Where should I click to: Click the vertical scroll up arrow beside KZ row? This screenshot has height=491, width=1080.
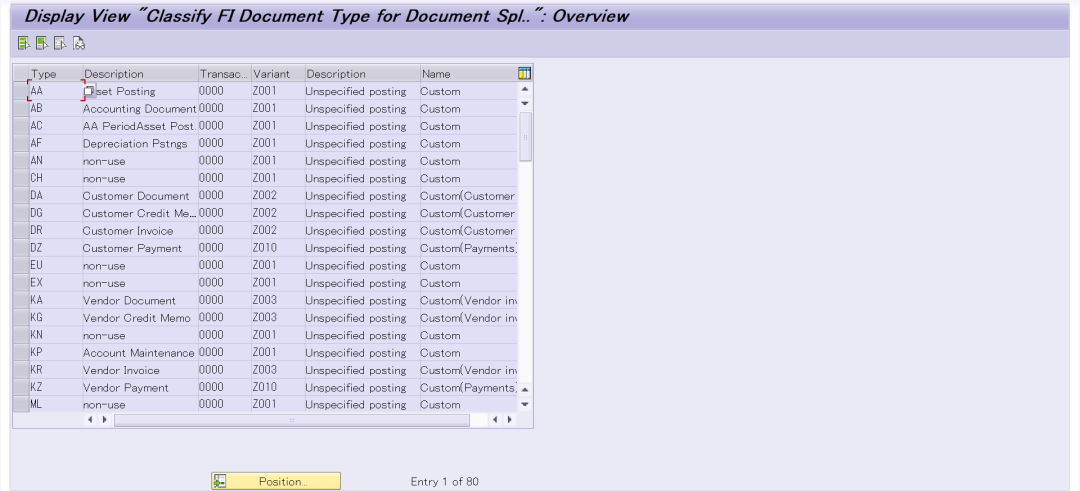(525, 390)
